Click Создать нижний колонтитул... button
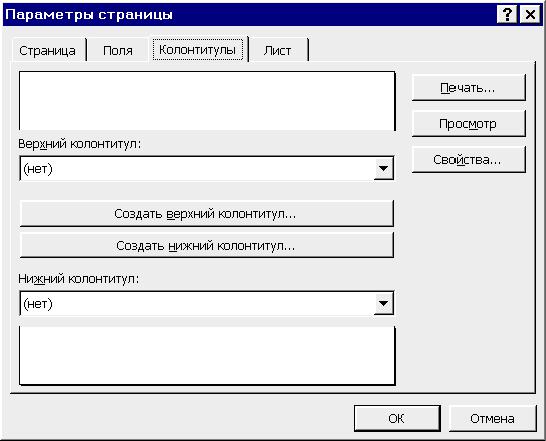Image resolution: width=546 pixels, height=441 pixels. [207, 246]
